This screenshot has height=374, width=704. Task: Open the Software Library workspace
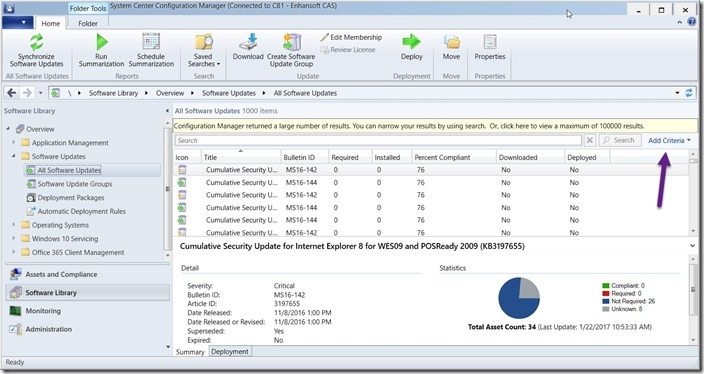pos(87,293)
